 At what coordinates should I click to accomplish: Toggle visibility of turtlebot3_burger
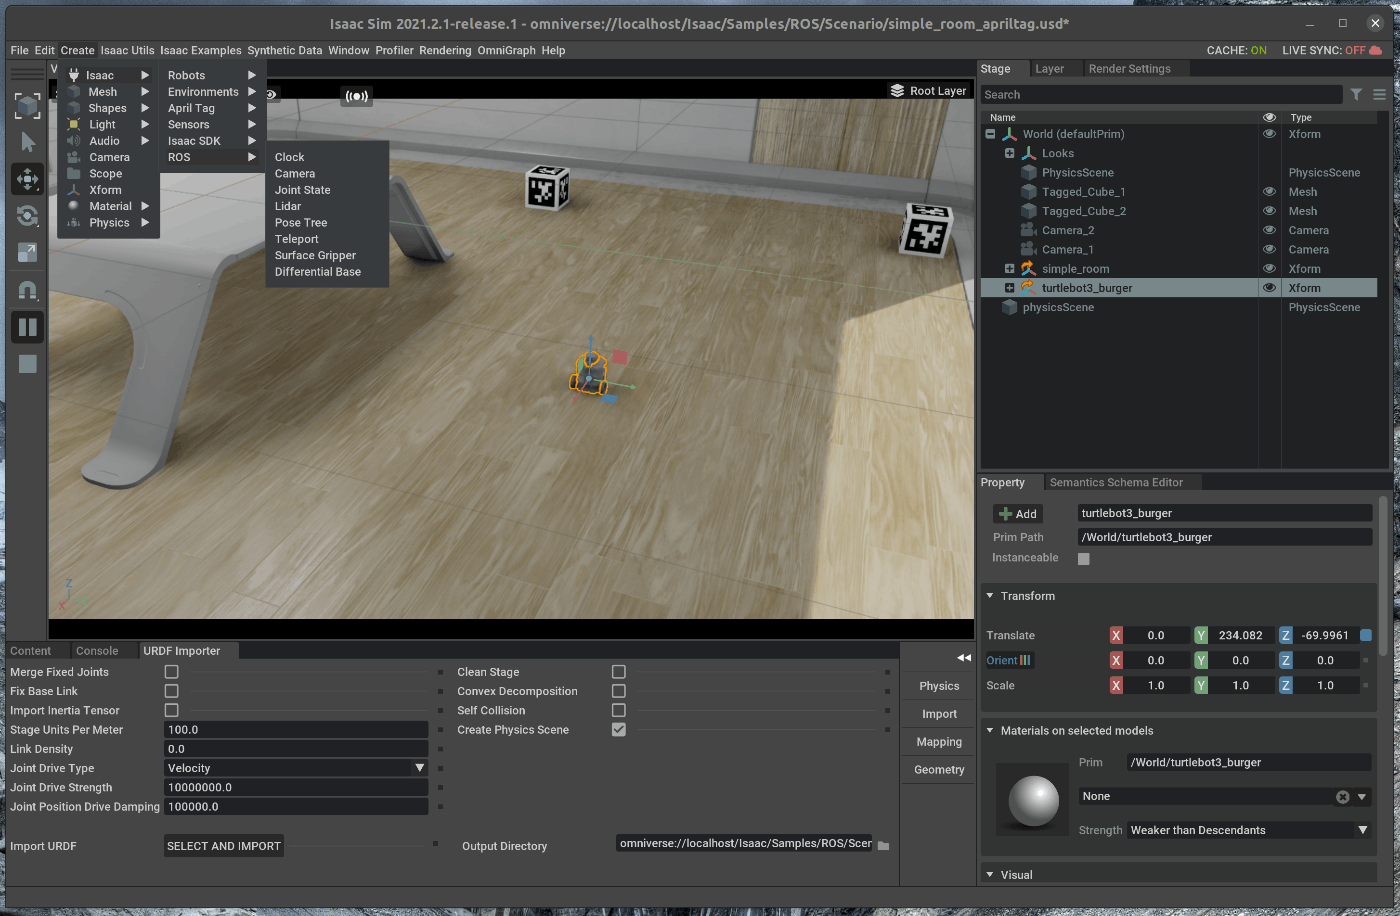pos(1269,288)
